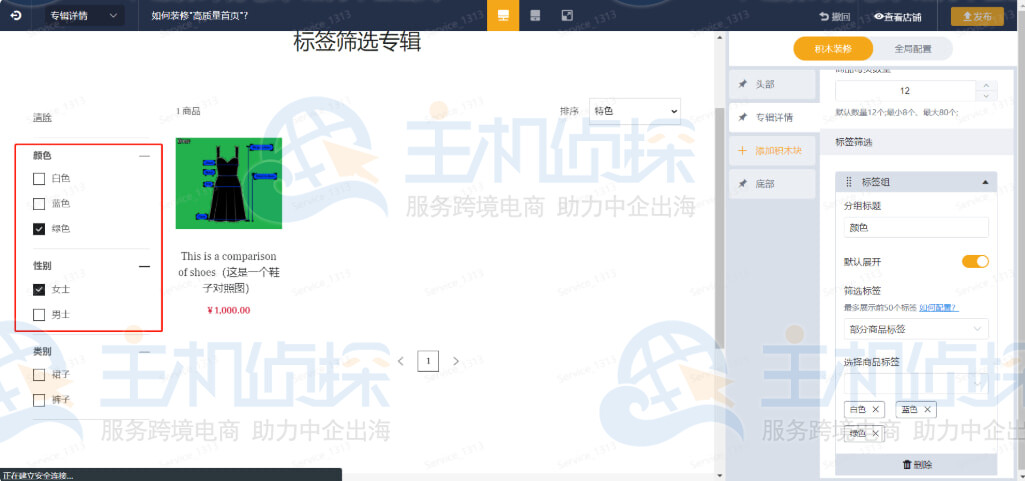This screenshot has width=1025, height=481.
Task: Switch to mobile preview mode icon
Action: [535, 16]
